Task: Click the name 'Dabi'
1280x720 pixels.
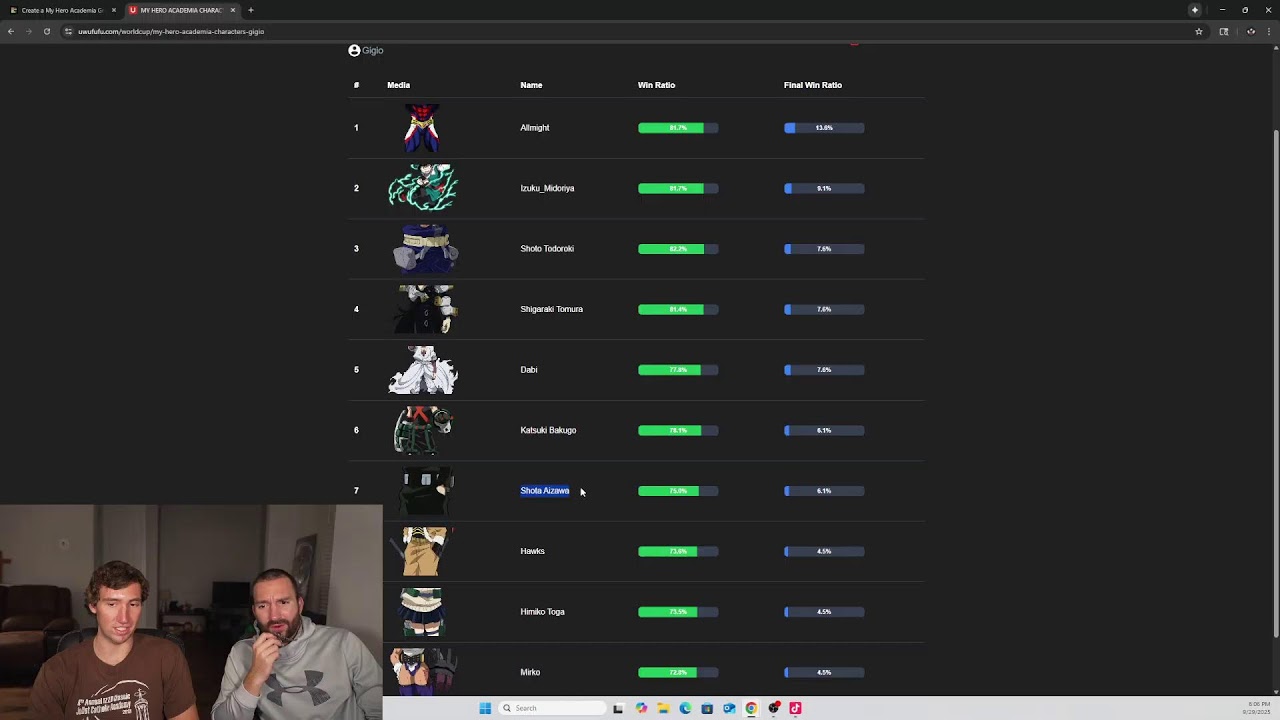Action: 529,370
